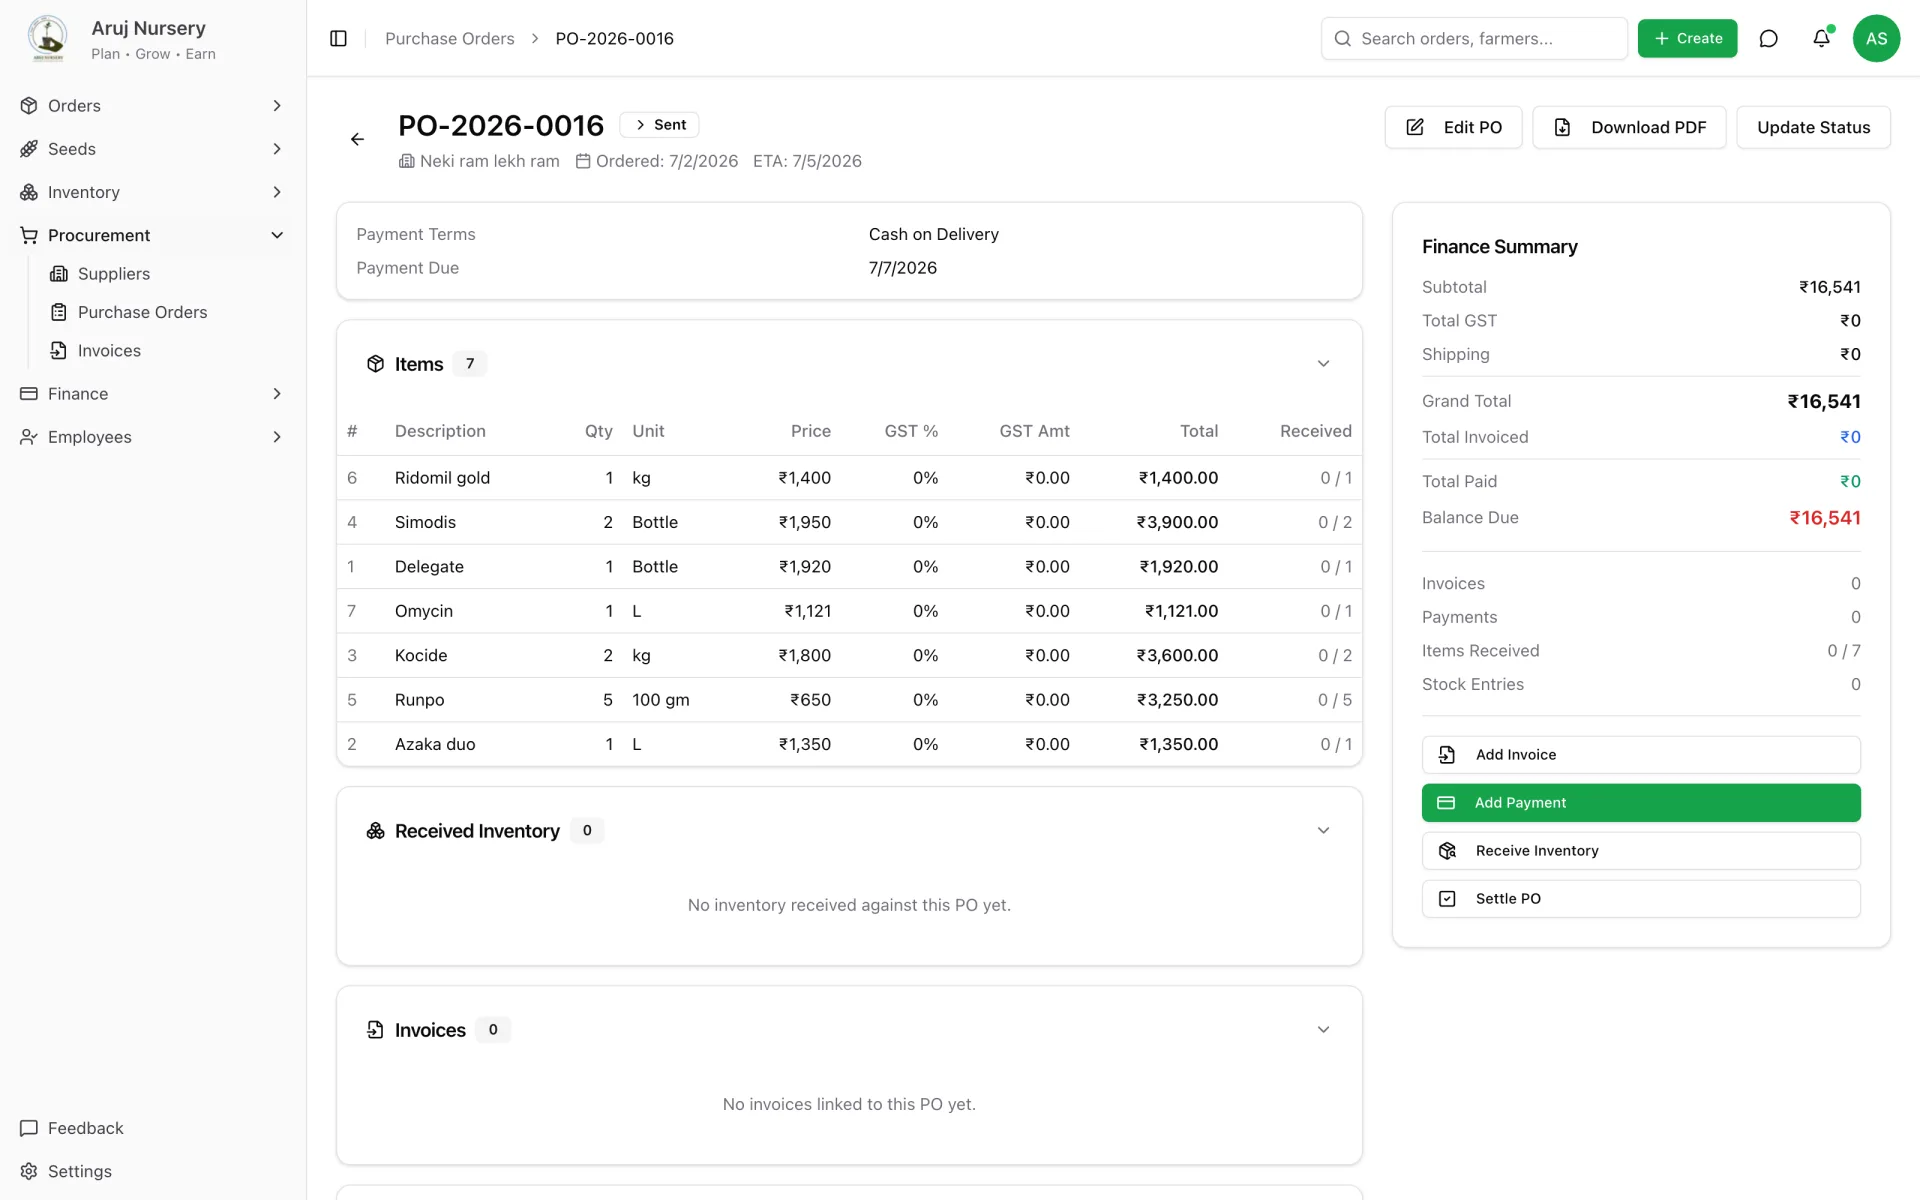Click the Aruj Nursery logo
The width and height of the screenshot is (1920, 1200).
coord(47,38)
